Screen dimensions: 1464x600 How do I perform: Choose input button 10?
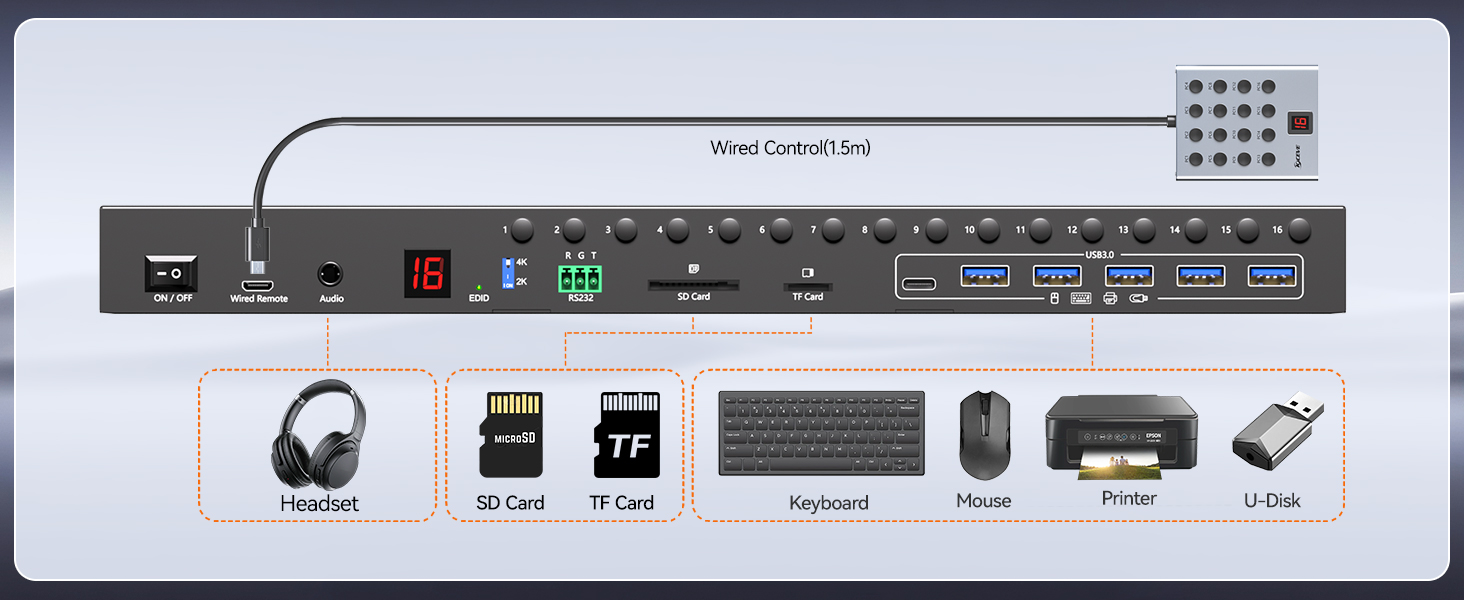pyautogui.click(x=989, y=230)
